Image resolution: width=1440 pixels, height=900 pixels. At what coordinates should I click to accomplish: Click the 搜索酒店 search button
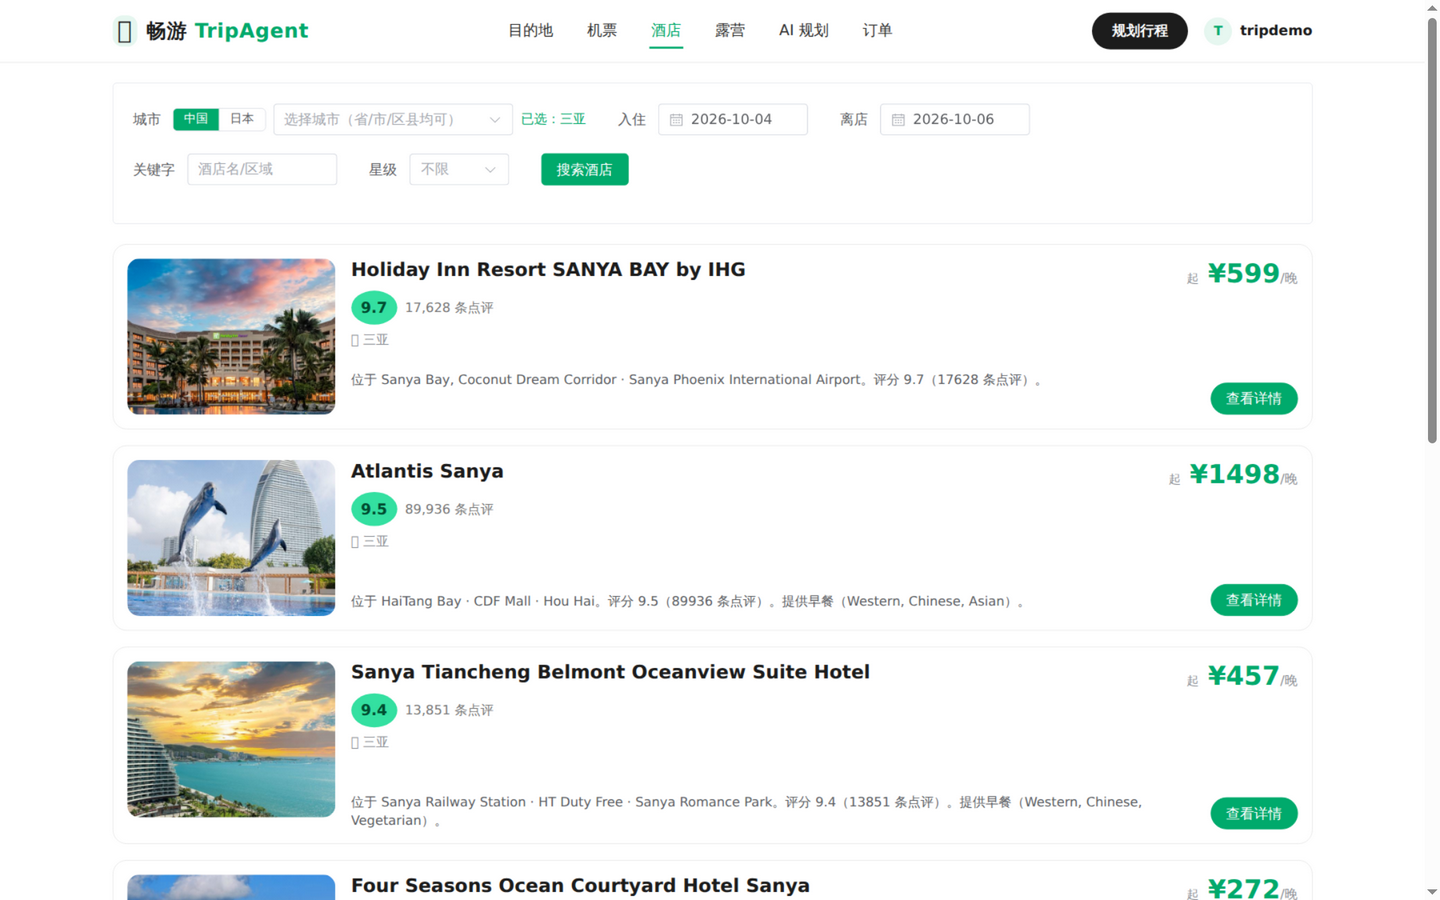pyautogui.click(x=585, y=170)
